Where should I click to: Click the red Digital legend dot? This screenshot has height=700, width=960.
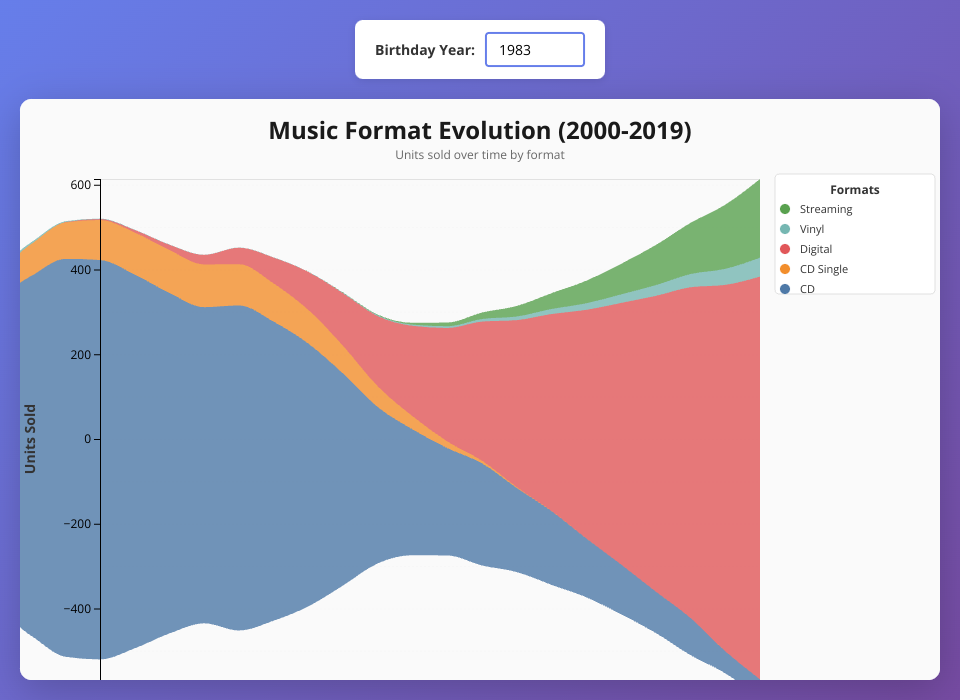(785, 249)
